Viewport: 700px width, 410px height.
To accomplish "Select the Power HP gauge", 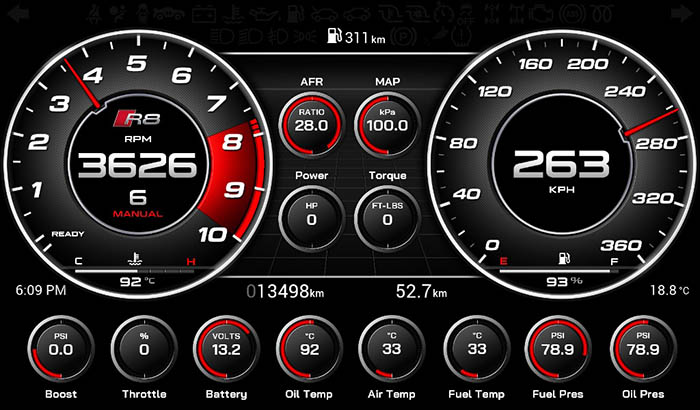I will pyautogui.click(x=311, y=218).
